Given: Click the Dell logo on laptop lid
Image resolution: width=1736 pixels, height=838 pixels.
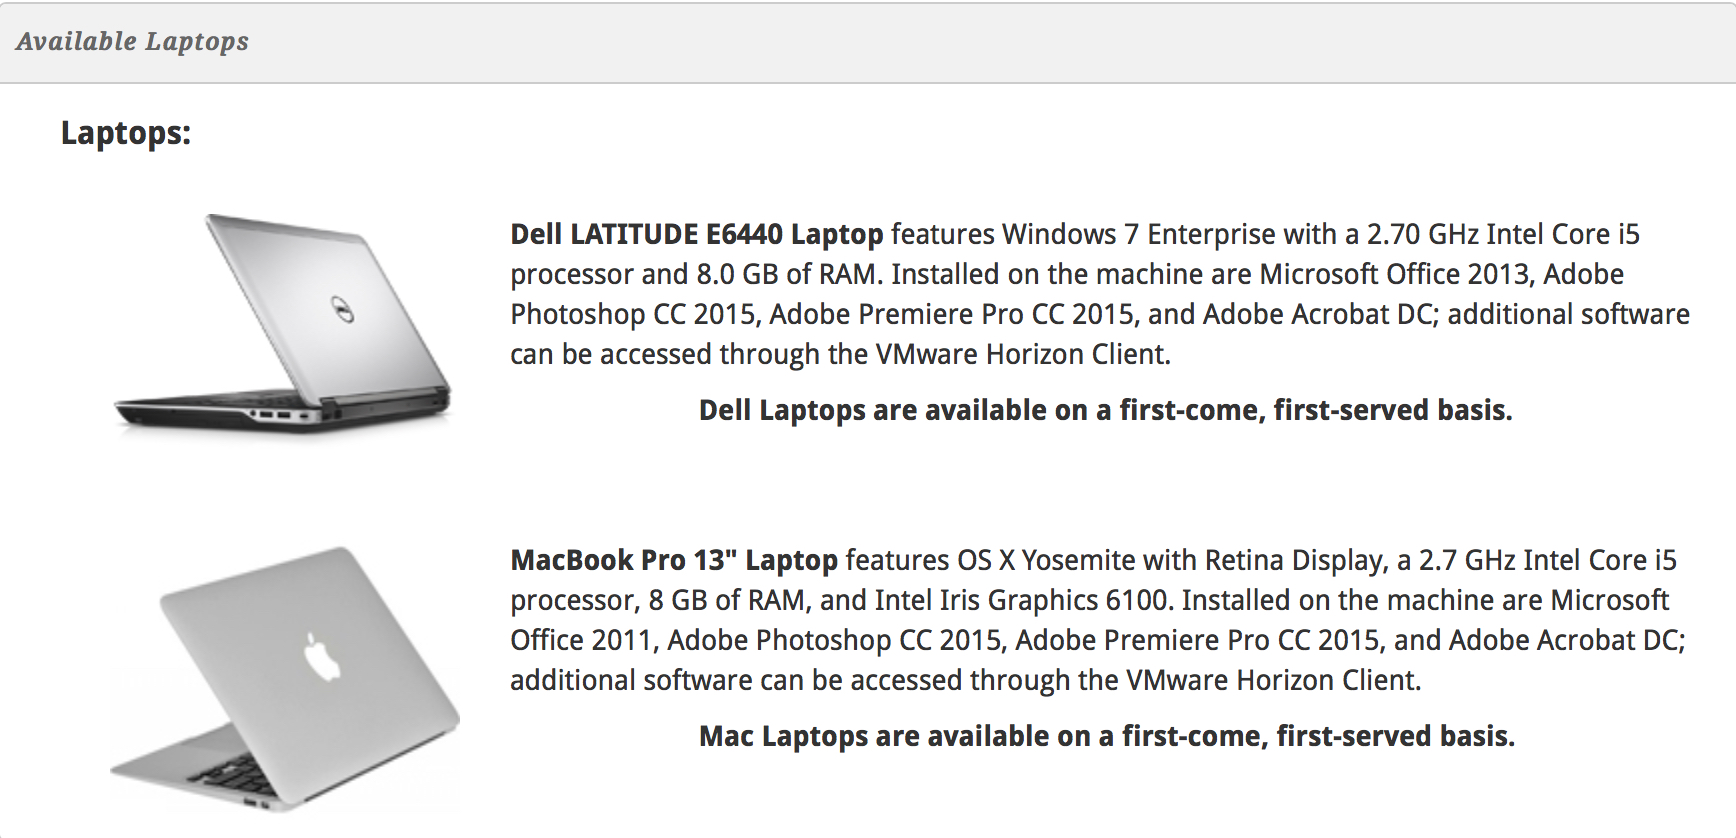Looking at the screenshot, I should tap(342, 311).
